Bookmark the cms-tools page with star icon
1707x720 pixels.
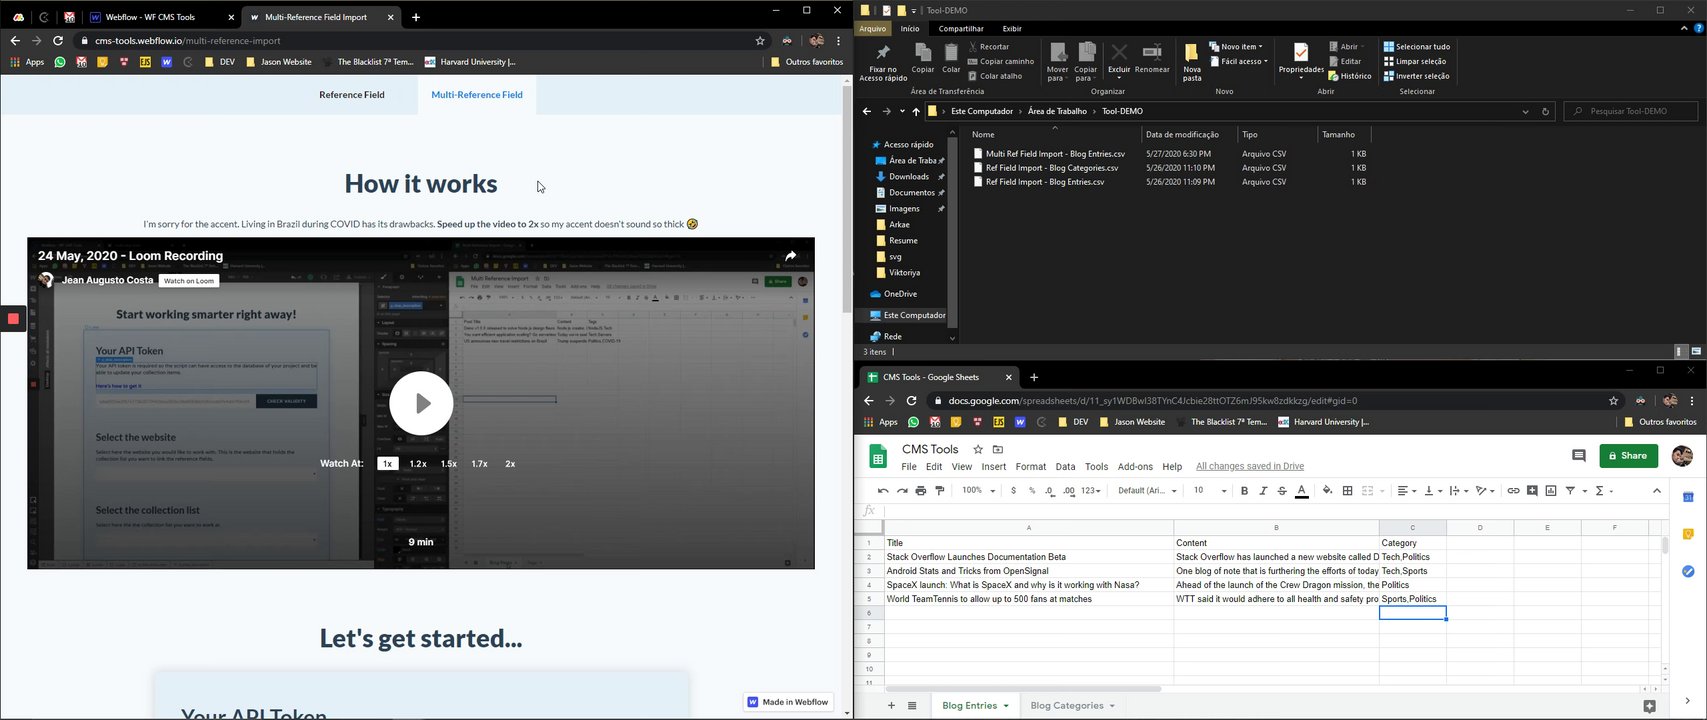coord(760,41)
